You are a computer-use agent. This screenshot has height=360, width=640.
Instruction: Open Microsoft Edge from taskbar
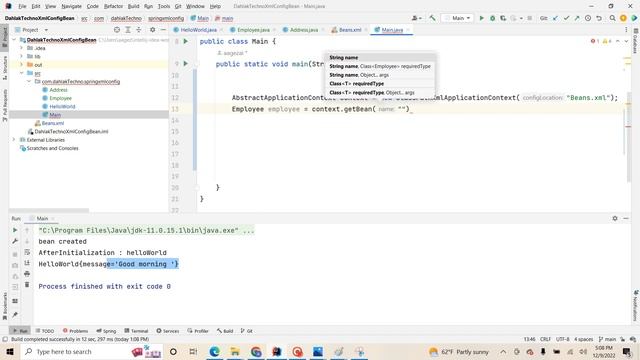[x=214, y=351]
